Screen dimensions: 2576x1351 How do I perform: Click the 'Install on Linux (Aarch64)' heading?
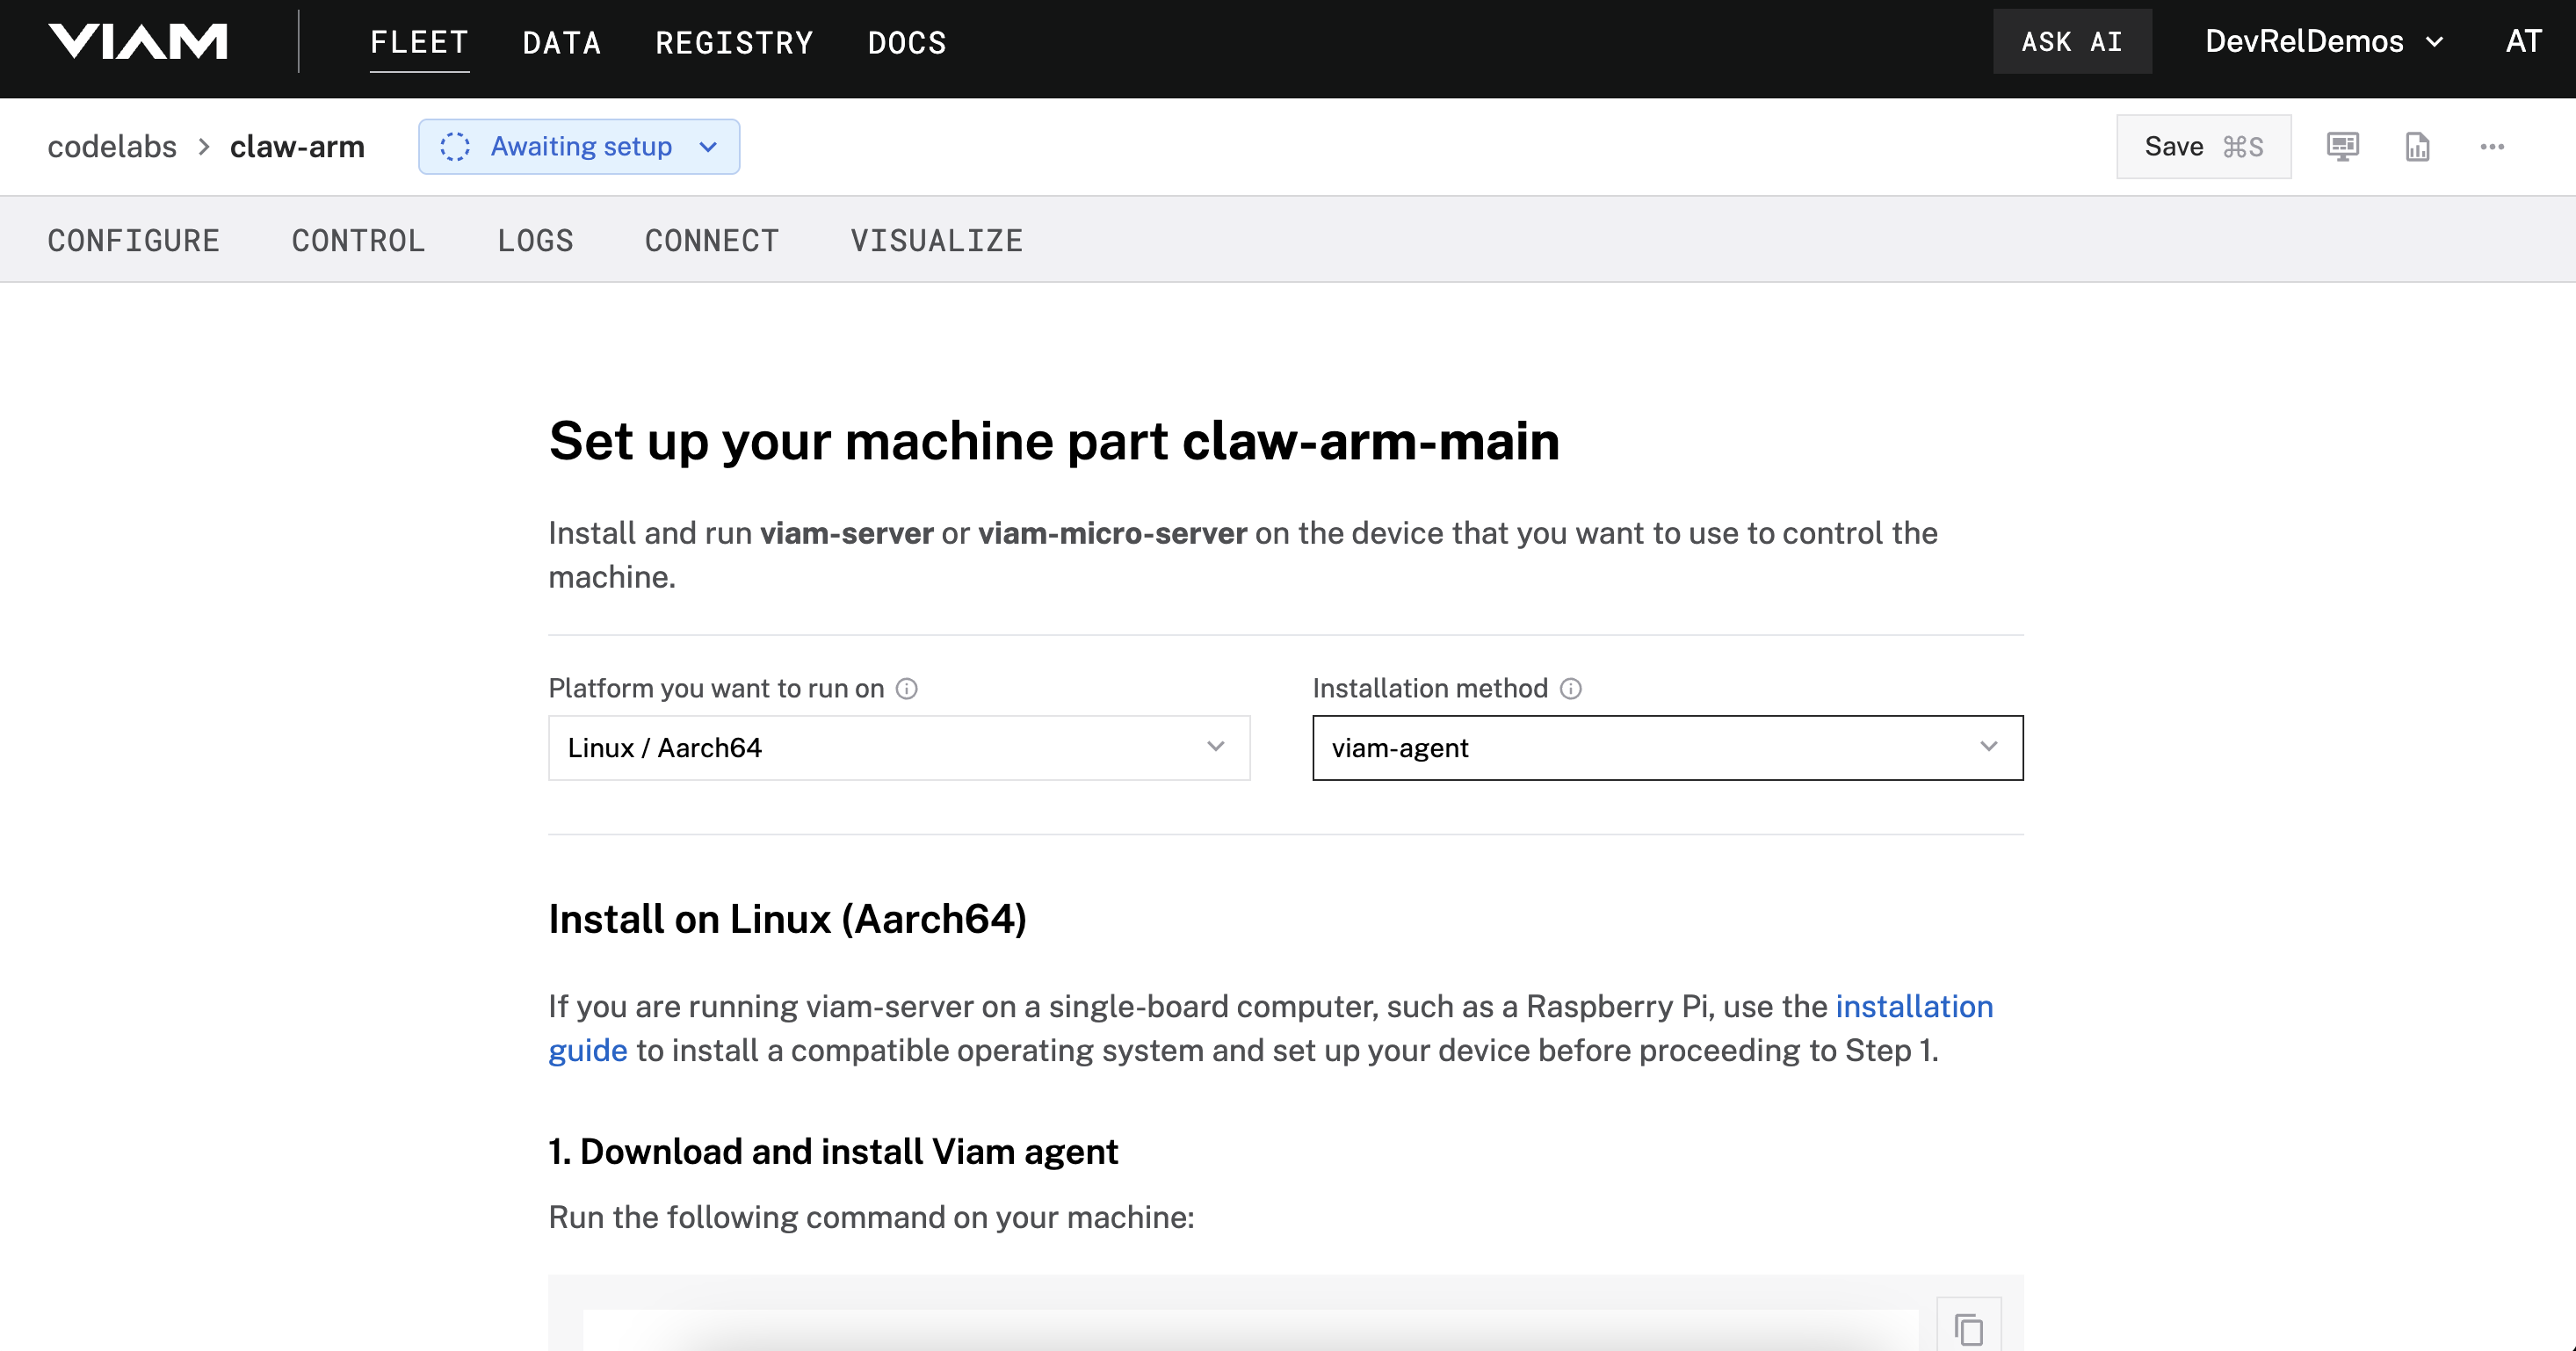(788, 919)
